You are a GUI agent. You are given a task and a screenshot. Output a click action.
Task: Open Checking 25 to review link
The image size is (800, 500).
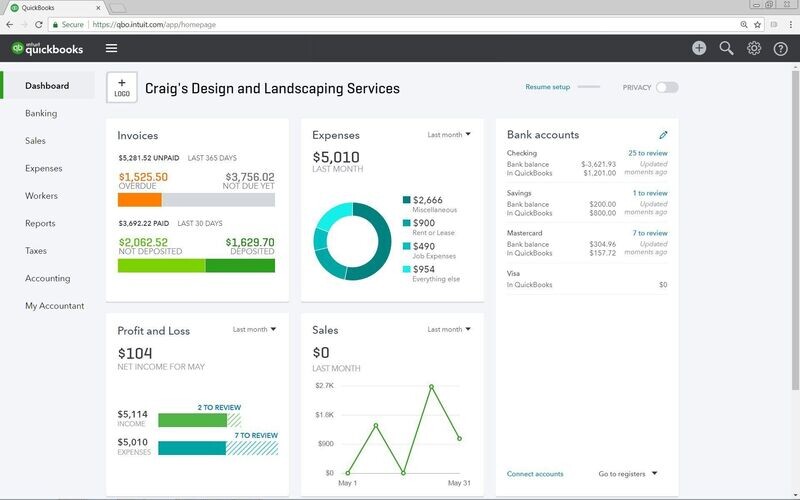(647, 153)
